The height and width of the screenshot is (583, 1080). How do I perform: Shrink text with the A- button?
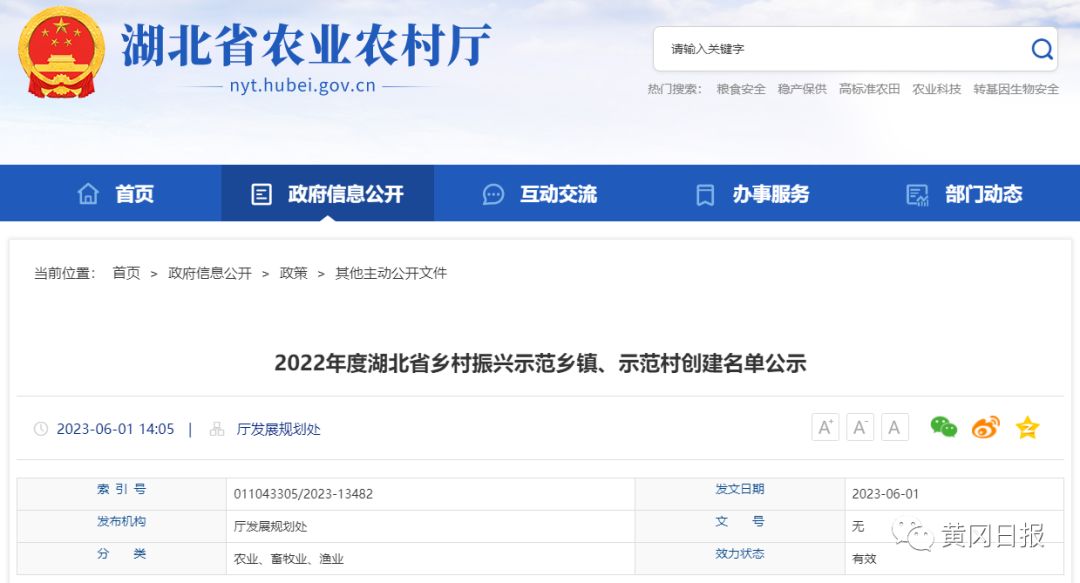(859, 426)
